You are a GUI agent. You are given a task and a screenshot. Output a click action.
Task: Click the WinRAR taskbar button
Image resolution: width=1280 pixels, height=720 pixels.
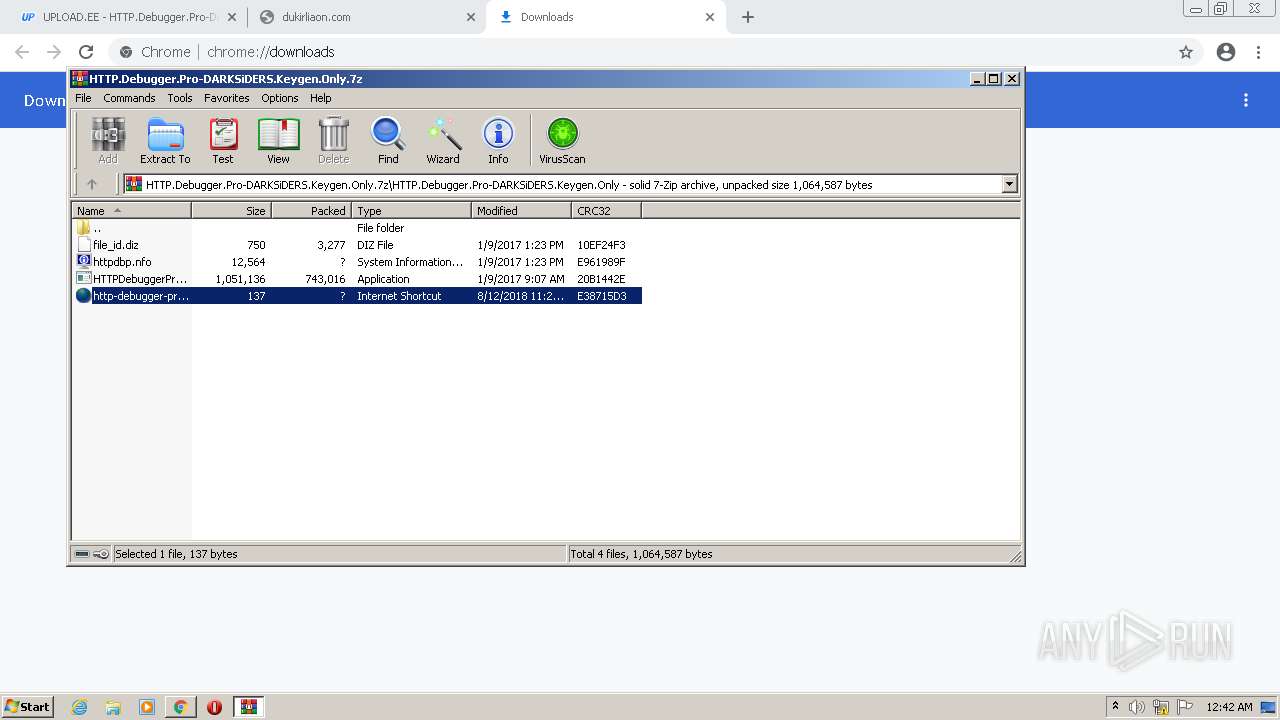click(248, 707)
